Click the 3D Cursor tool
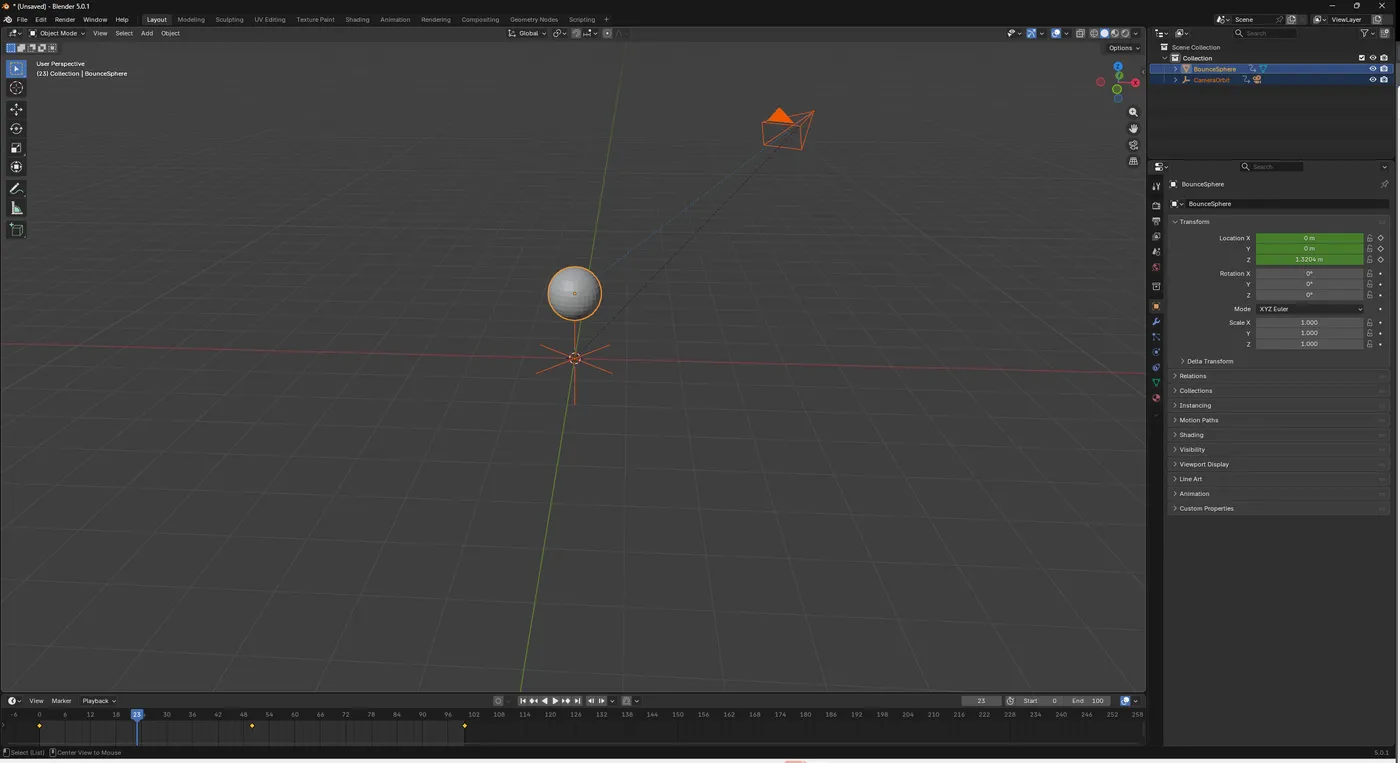 pyautogui.click(x=16, y=88)
